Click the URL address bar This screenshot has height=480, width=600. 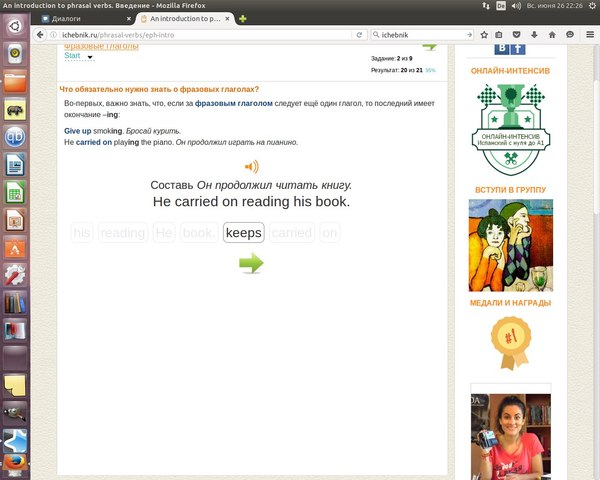(200, 35)
